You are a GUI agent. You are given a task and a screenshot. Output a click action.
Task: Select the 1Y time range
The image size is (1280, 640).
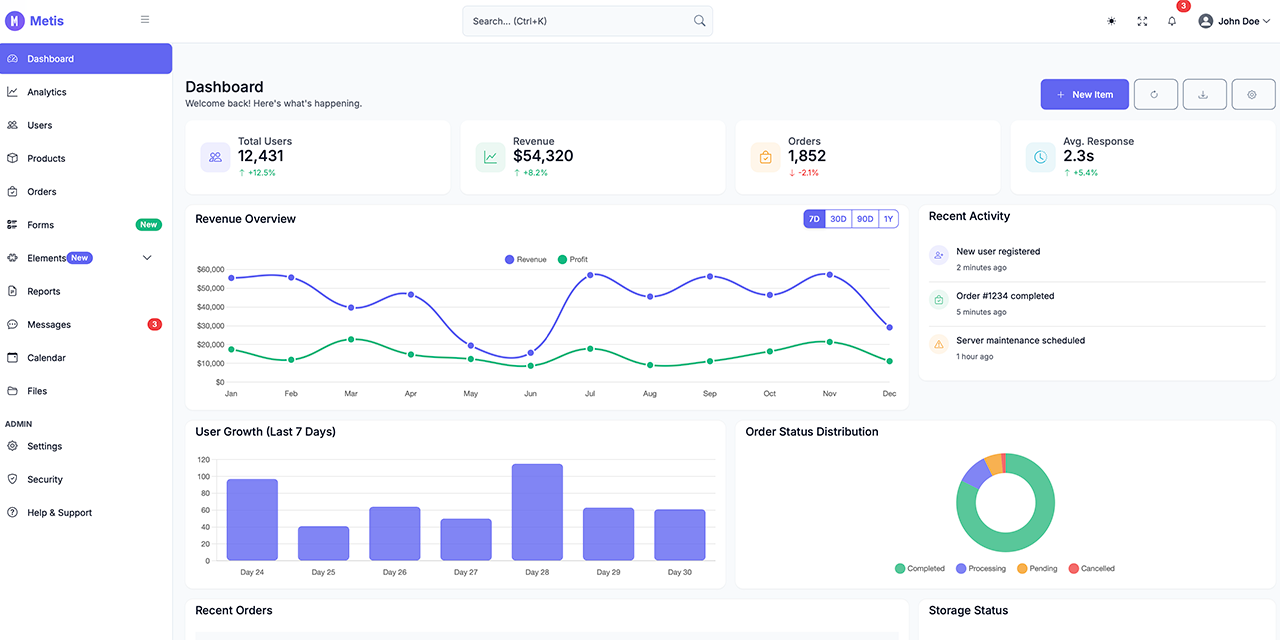click(888, 219)
